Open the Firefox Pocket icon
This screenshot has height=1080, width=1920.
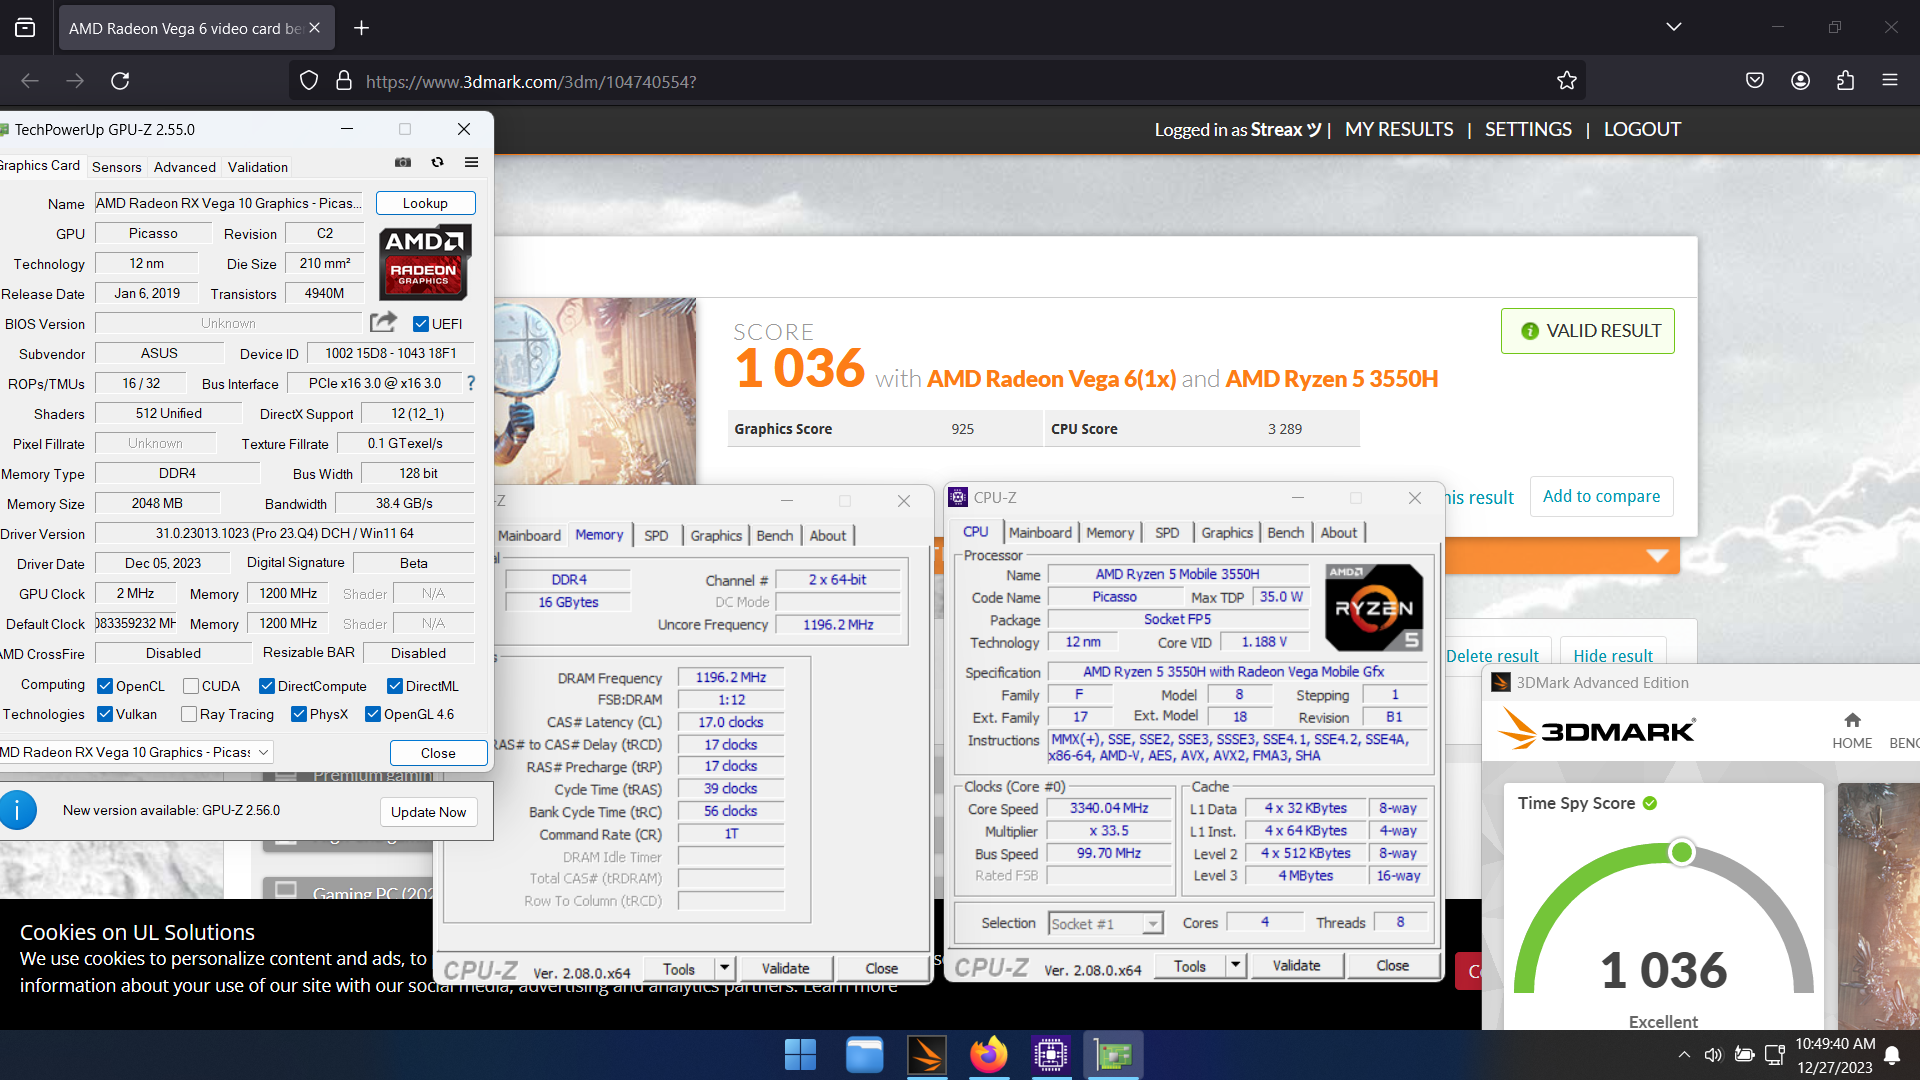pos(1755,81)
